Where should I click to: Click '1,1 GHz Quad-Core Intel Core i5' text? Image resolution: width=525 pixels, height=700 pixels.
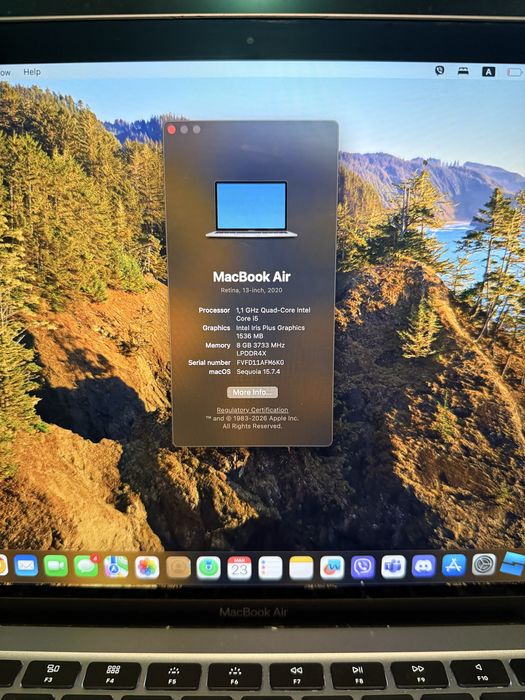(x=273, y=314)
